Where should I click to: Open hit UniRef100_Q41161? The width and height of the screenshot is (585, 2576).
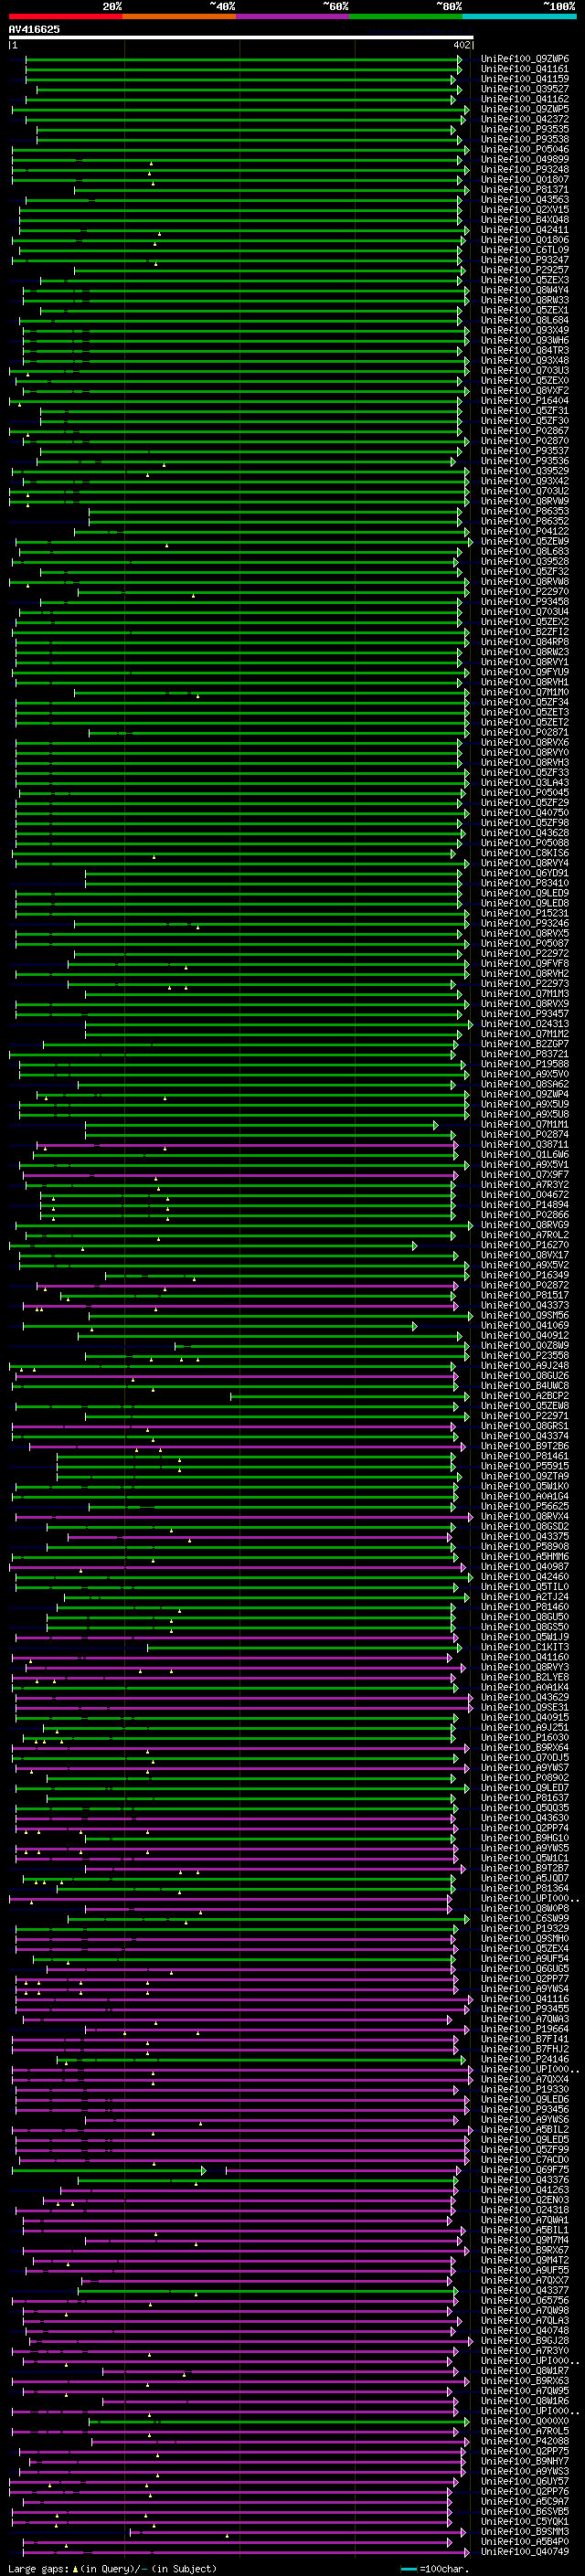[x=525, y=69]
